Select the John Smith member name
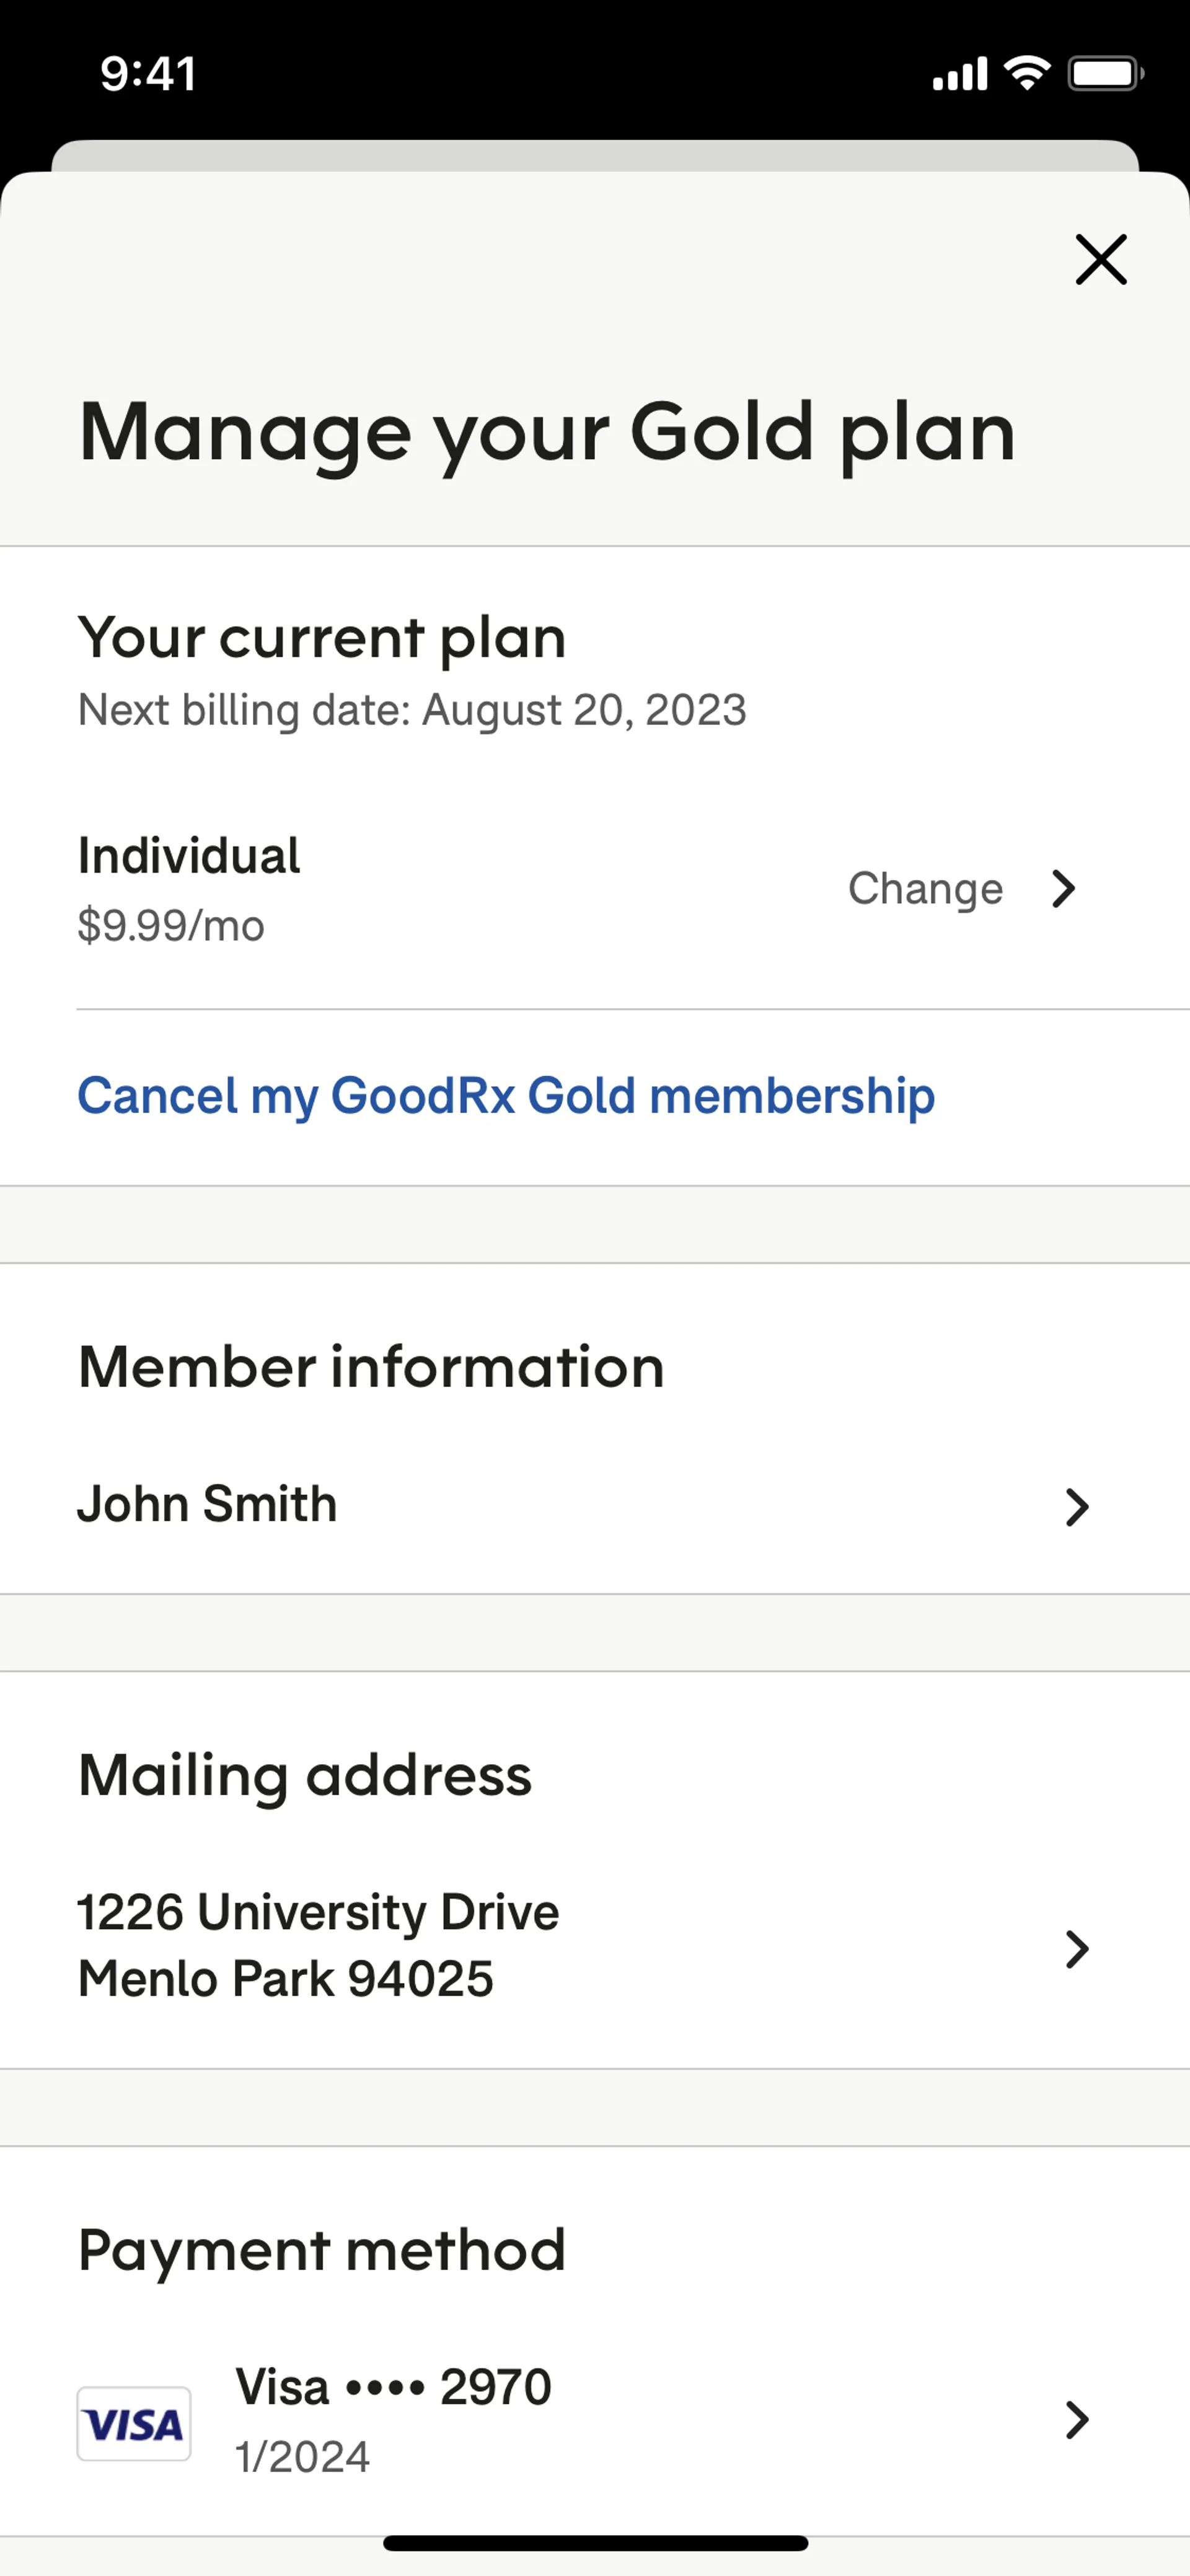Screen dimensions: 1190x2576 coord(208,1504)
